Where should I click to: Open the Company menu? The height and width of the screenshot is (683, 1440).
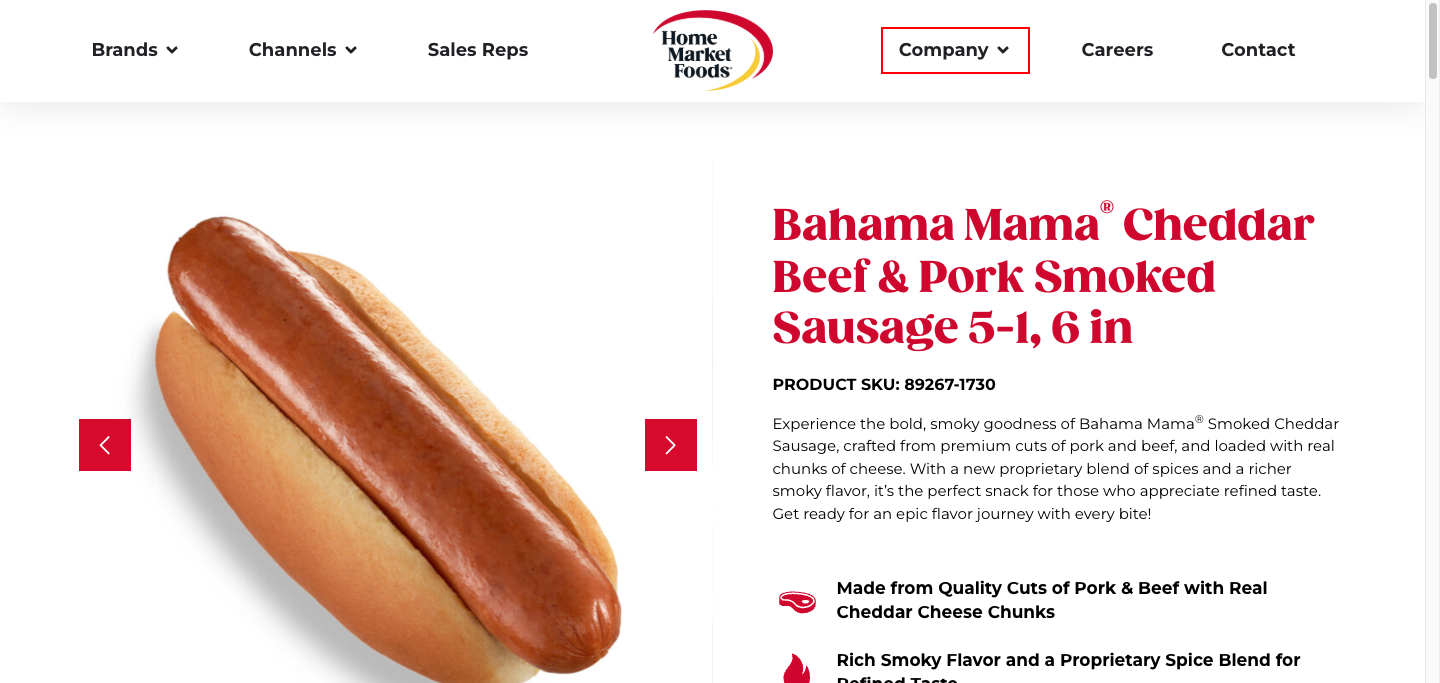955,50
